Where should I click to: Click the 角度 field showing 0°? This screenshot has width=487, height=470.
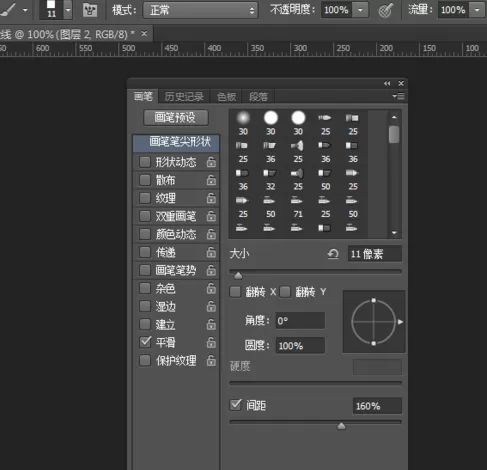(x=300, y=321)
